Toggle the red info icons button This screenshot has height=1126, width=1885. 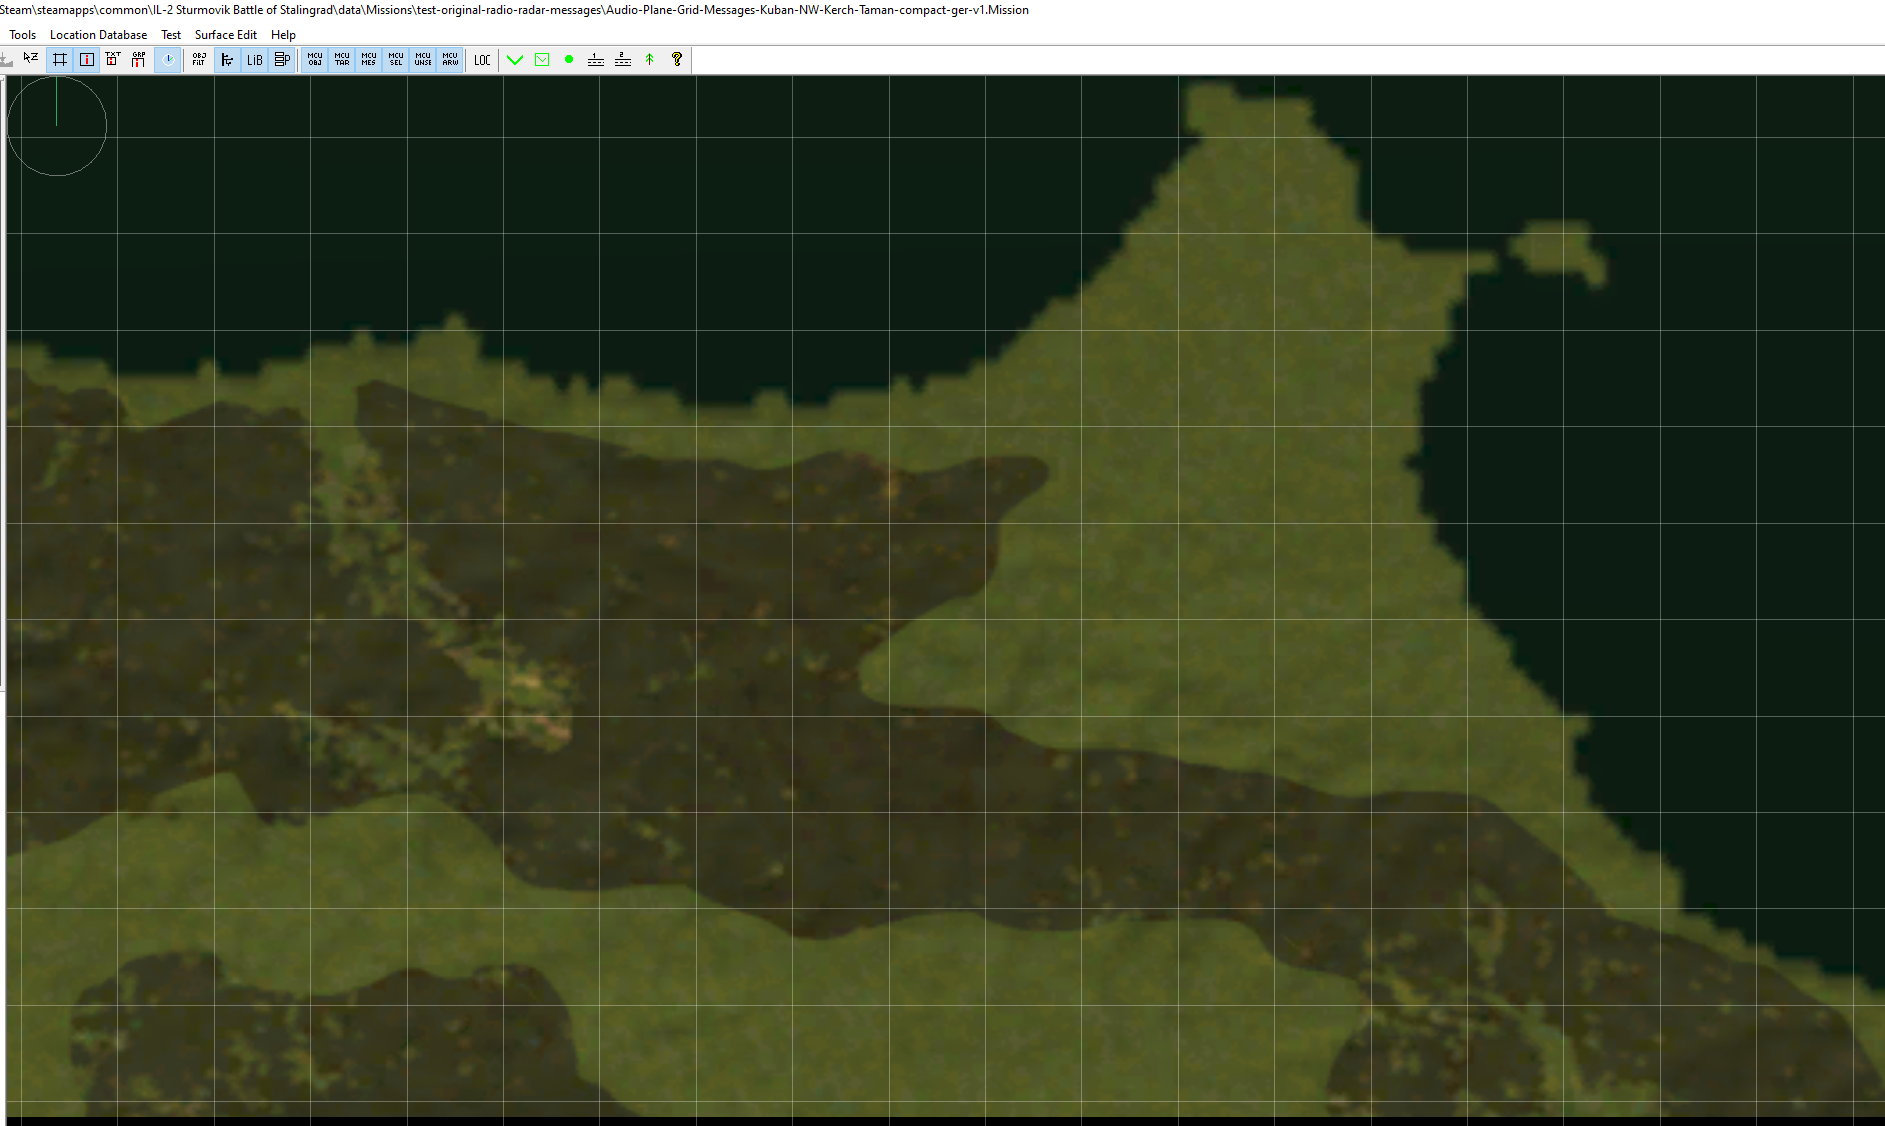click(87, 60)
